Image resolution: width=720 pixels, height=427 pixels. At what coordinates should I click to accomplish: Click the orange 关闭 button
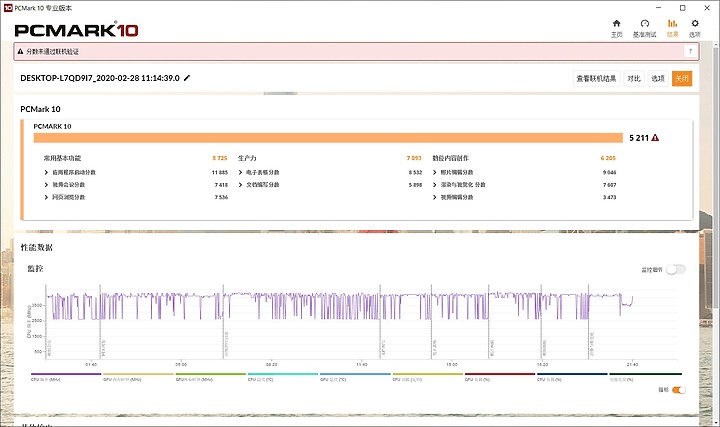[682, 79]
